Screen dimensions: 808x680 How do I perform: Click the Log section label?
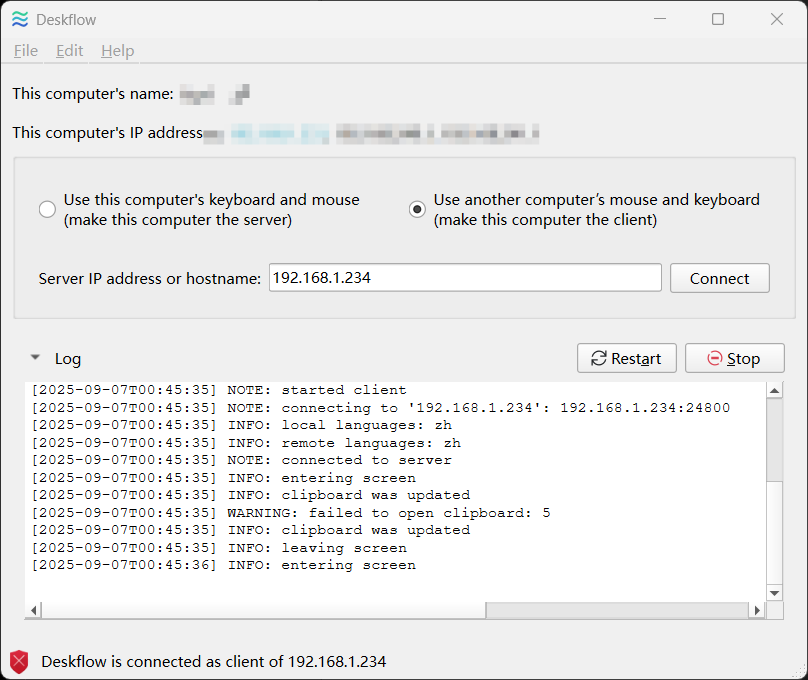[x=68, y=359]
